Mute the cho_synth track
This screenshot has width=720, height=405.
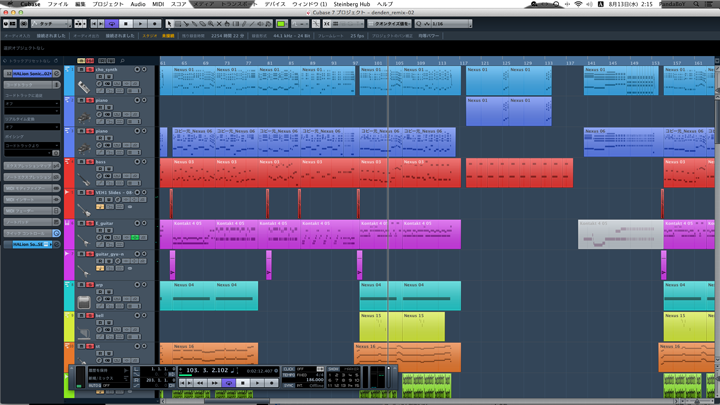(81, 70)
